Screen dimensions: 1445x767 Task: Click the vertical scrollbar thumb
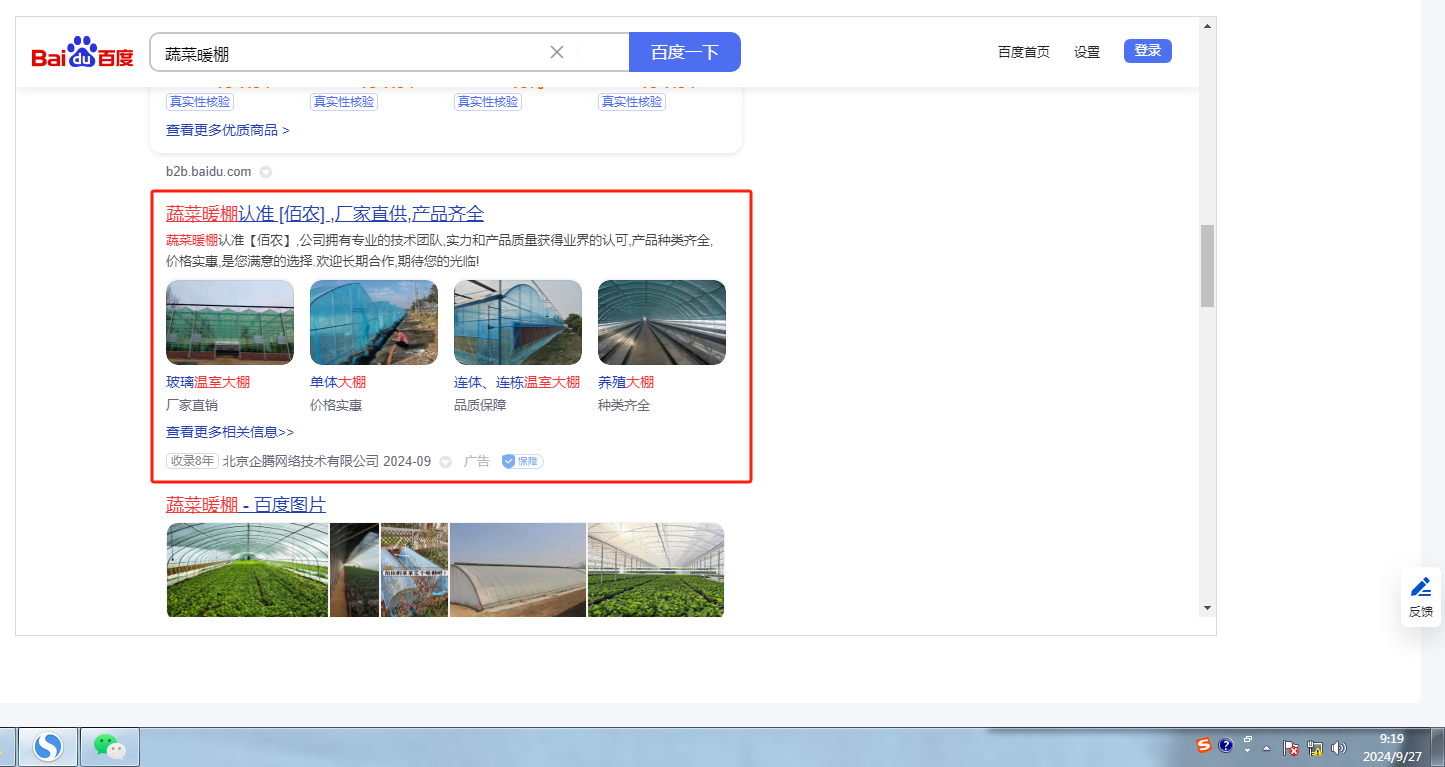(x=1208, y=266)
